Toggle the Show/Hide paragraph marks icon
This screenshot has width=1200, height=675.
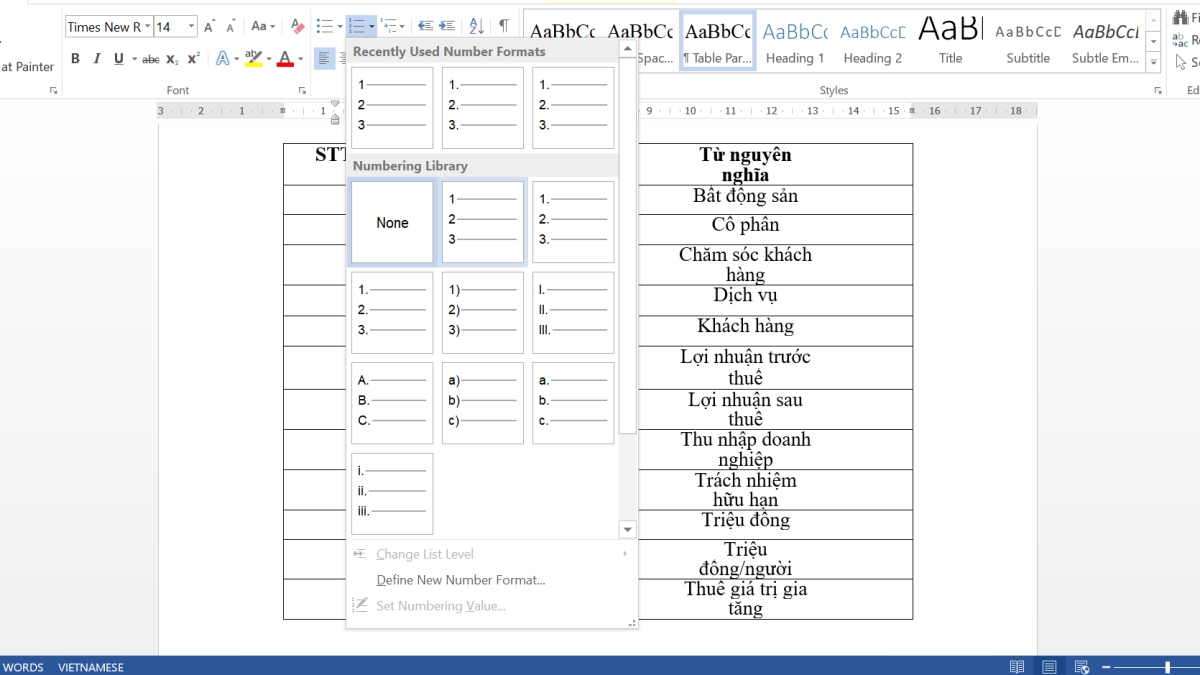tap(504, 26)
